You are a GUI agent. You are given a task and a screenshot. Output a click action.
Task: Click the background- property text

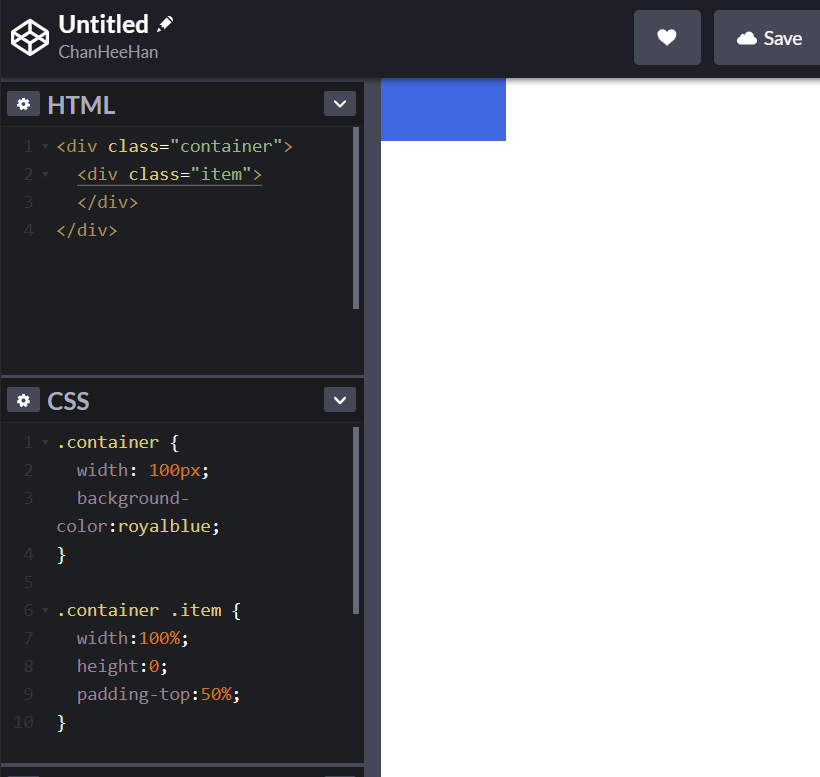click(x=133, y=498)
